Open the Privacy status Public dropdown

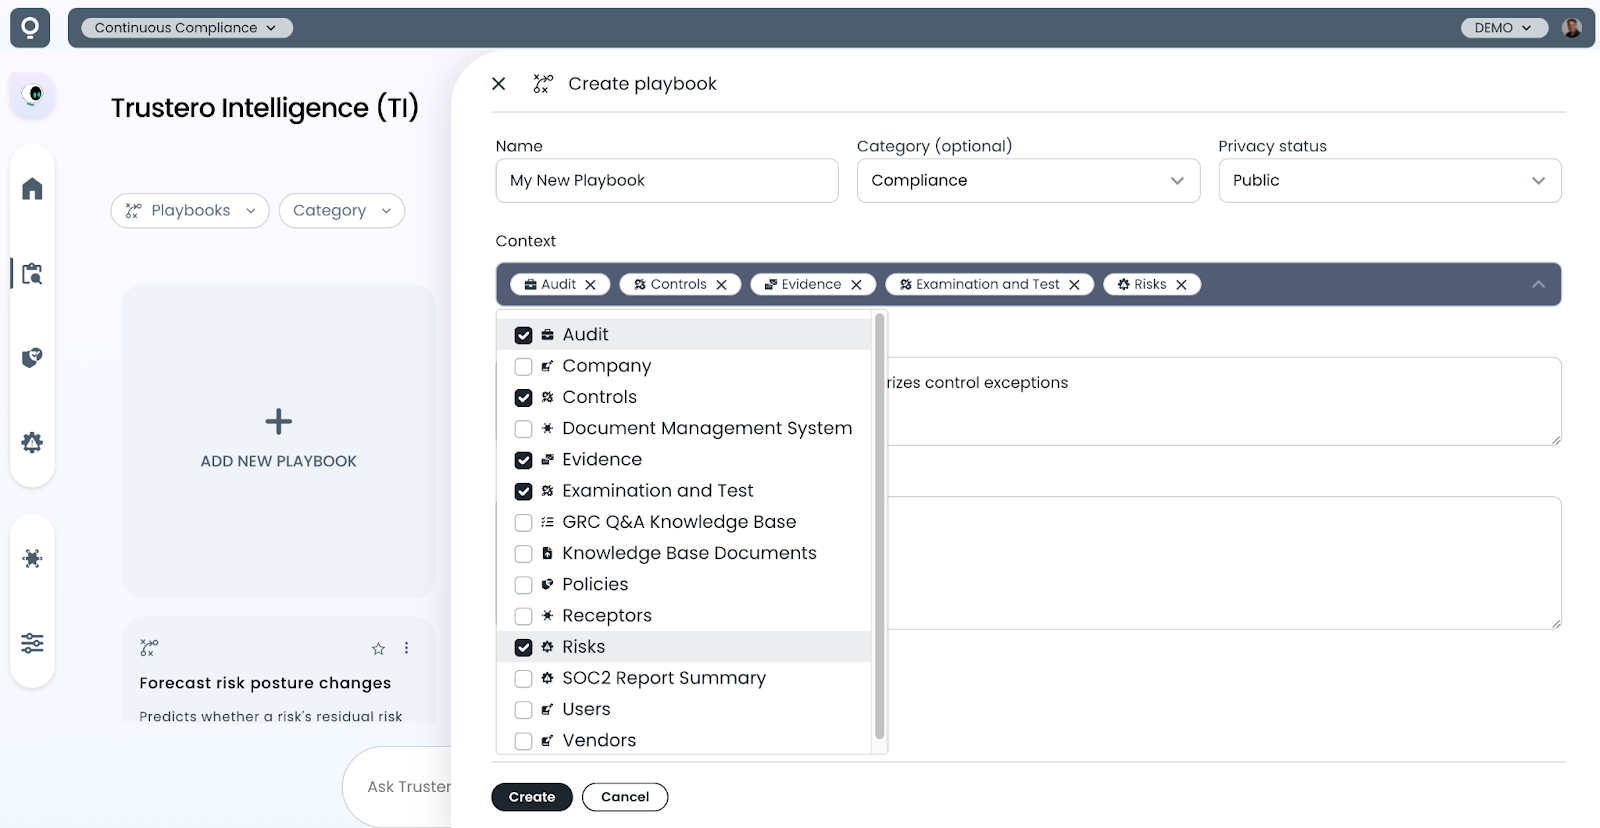pos(1389,181)
